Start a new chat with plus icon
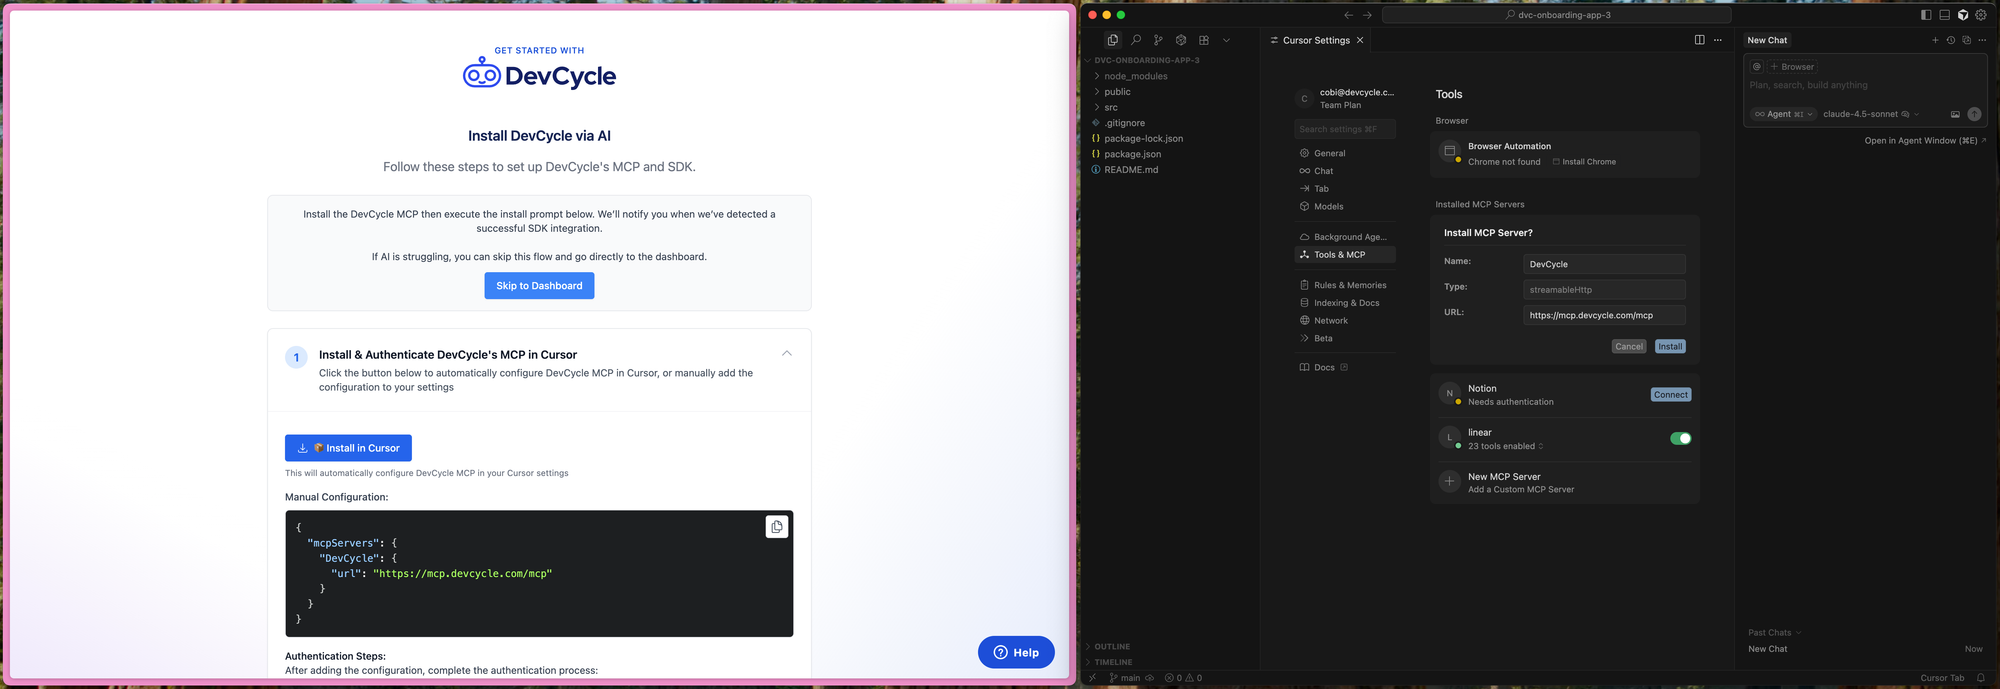Image resolution: width=2000 pixels, height=689 pixels. (x=1935, y=40)
